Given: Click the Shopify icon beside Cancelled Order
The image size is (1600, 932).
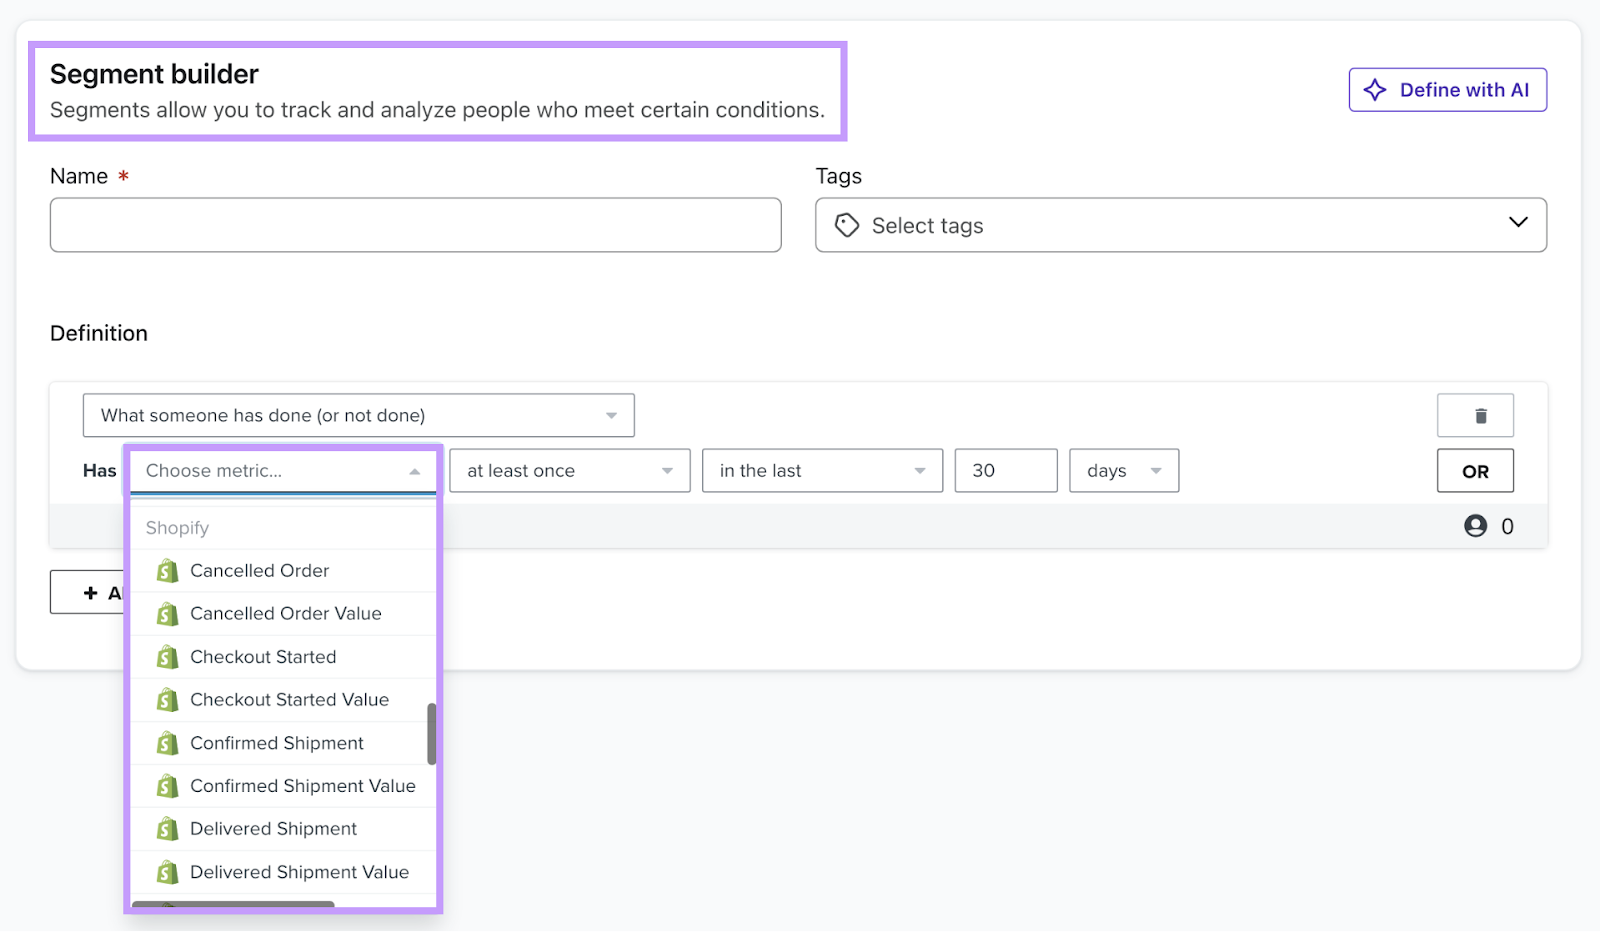Looking at the screenshot, I should [x=167, y=570].
